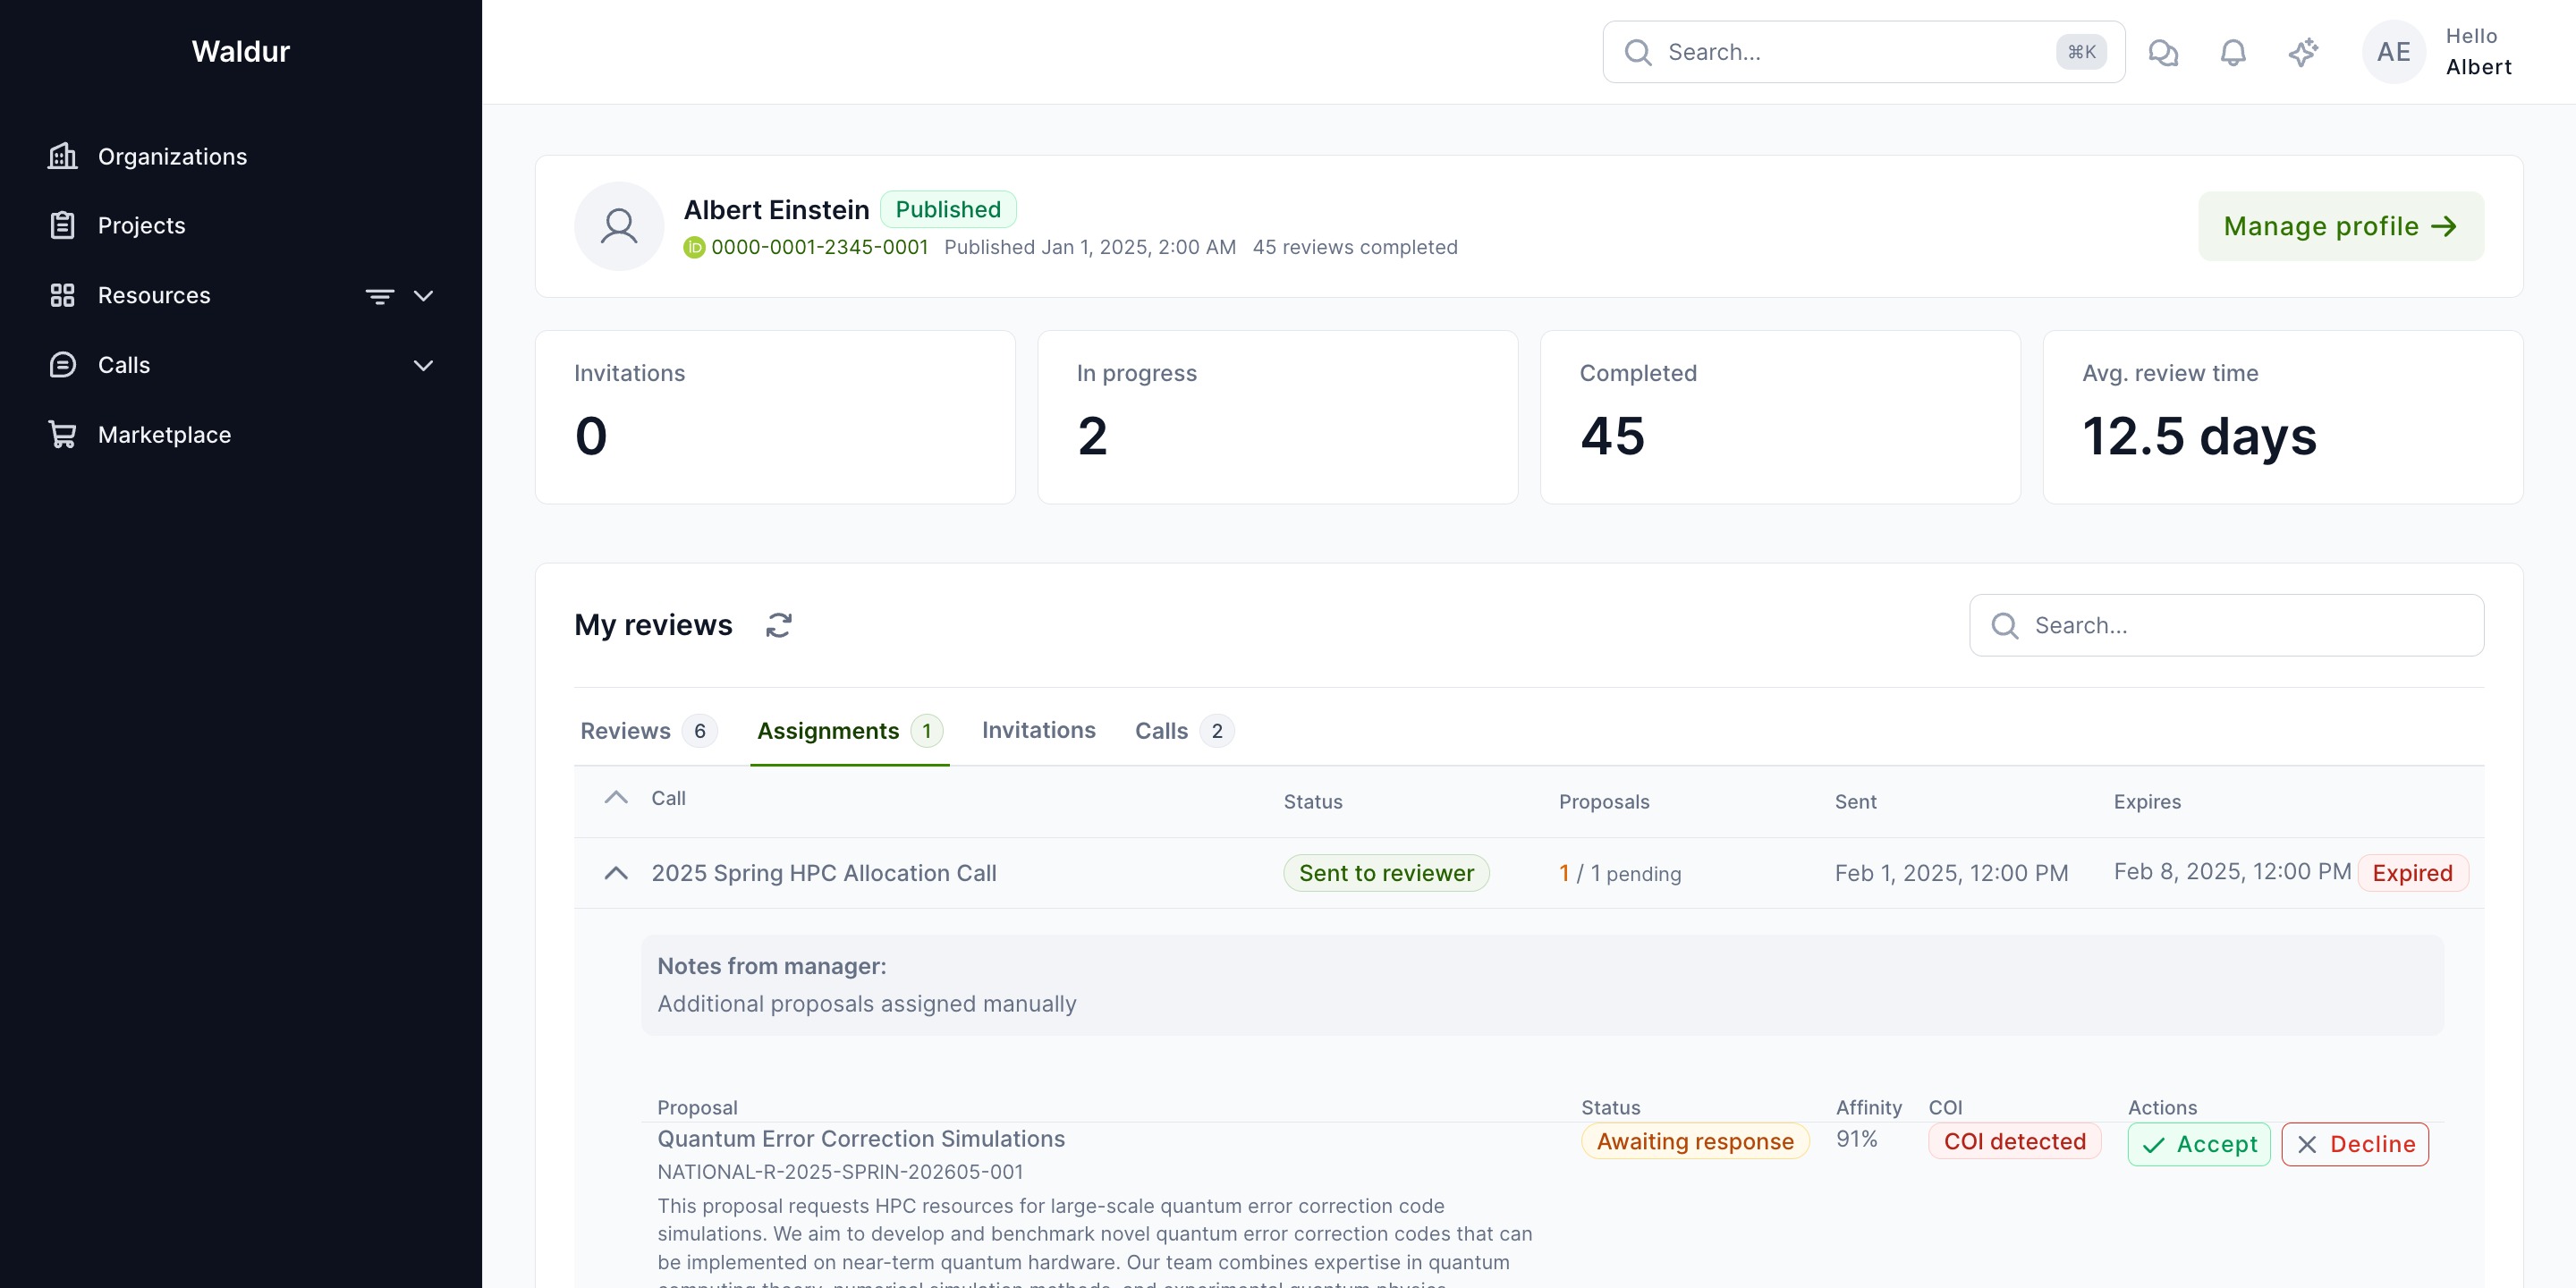This screenshot has width=2576, height=1288.
Task: Accept the Quantum Error Correction assignment
Action: 2198,1144
